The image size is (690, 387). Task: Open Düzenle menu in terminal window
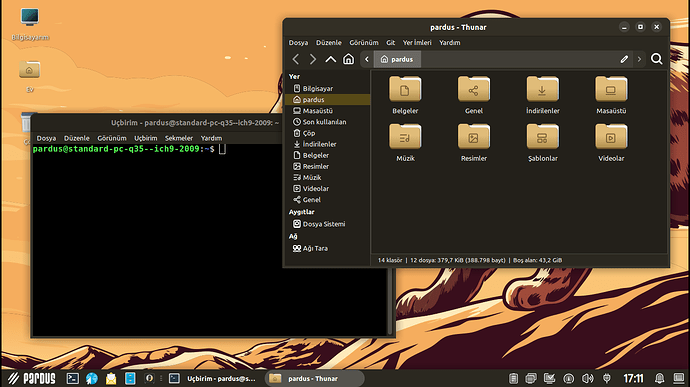[77, 138]
